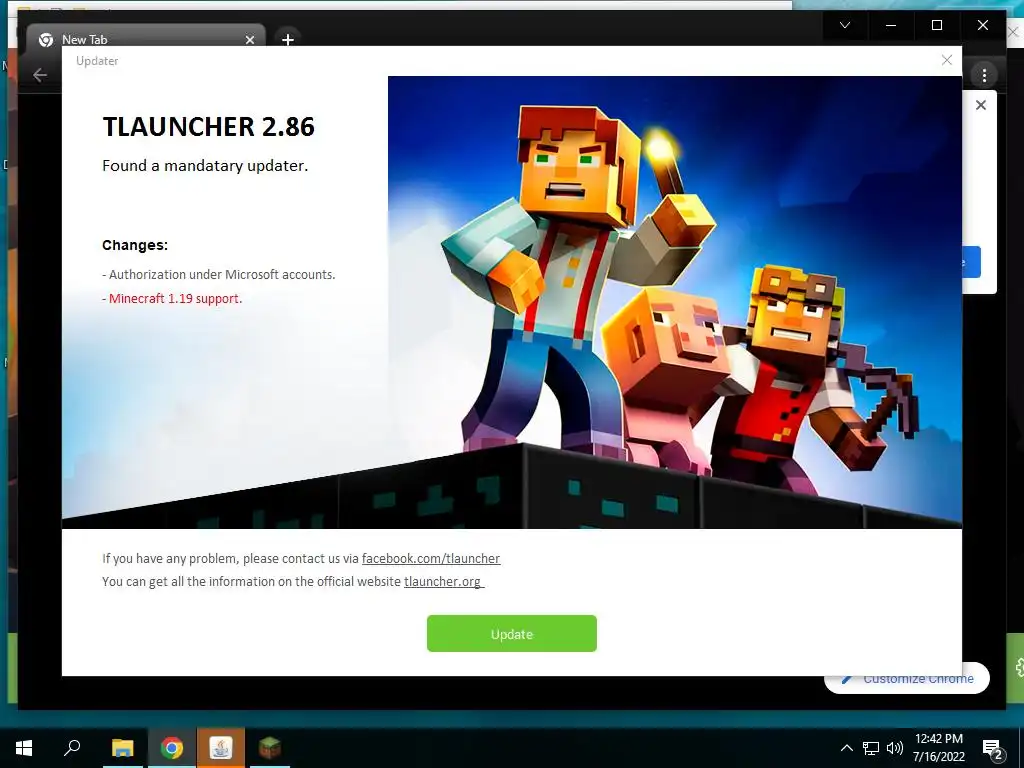Dismiss the Chrome side popup
The height and width of the screenshot is (768, 1024).
[x=980, y=105]
